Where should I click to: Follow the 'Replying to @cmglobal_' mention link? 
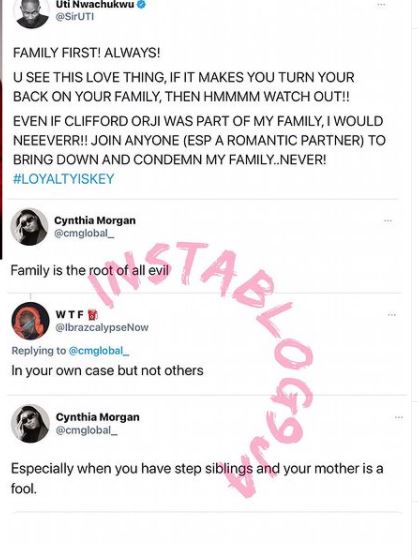99,351
